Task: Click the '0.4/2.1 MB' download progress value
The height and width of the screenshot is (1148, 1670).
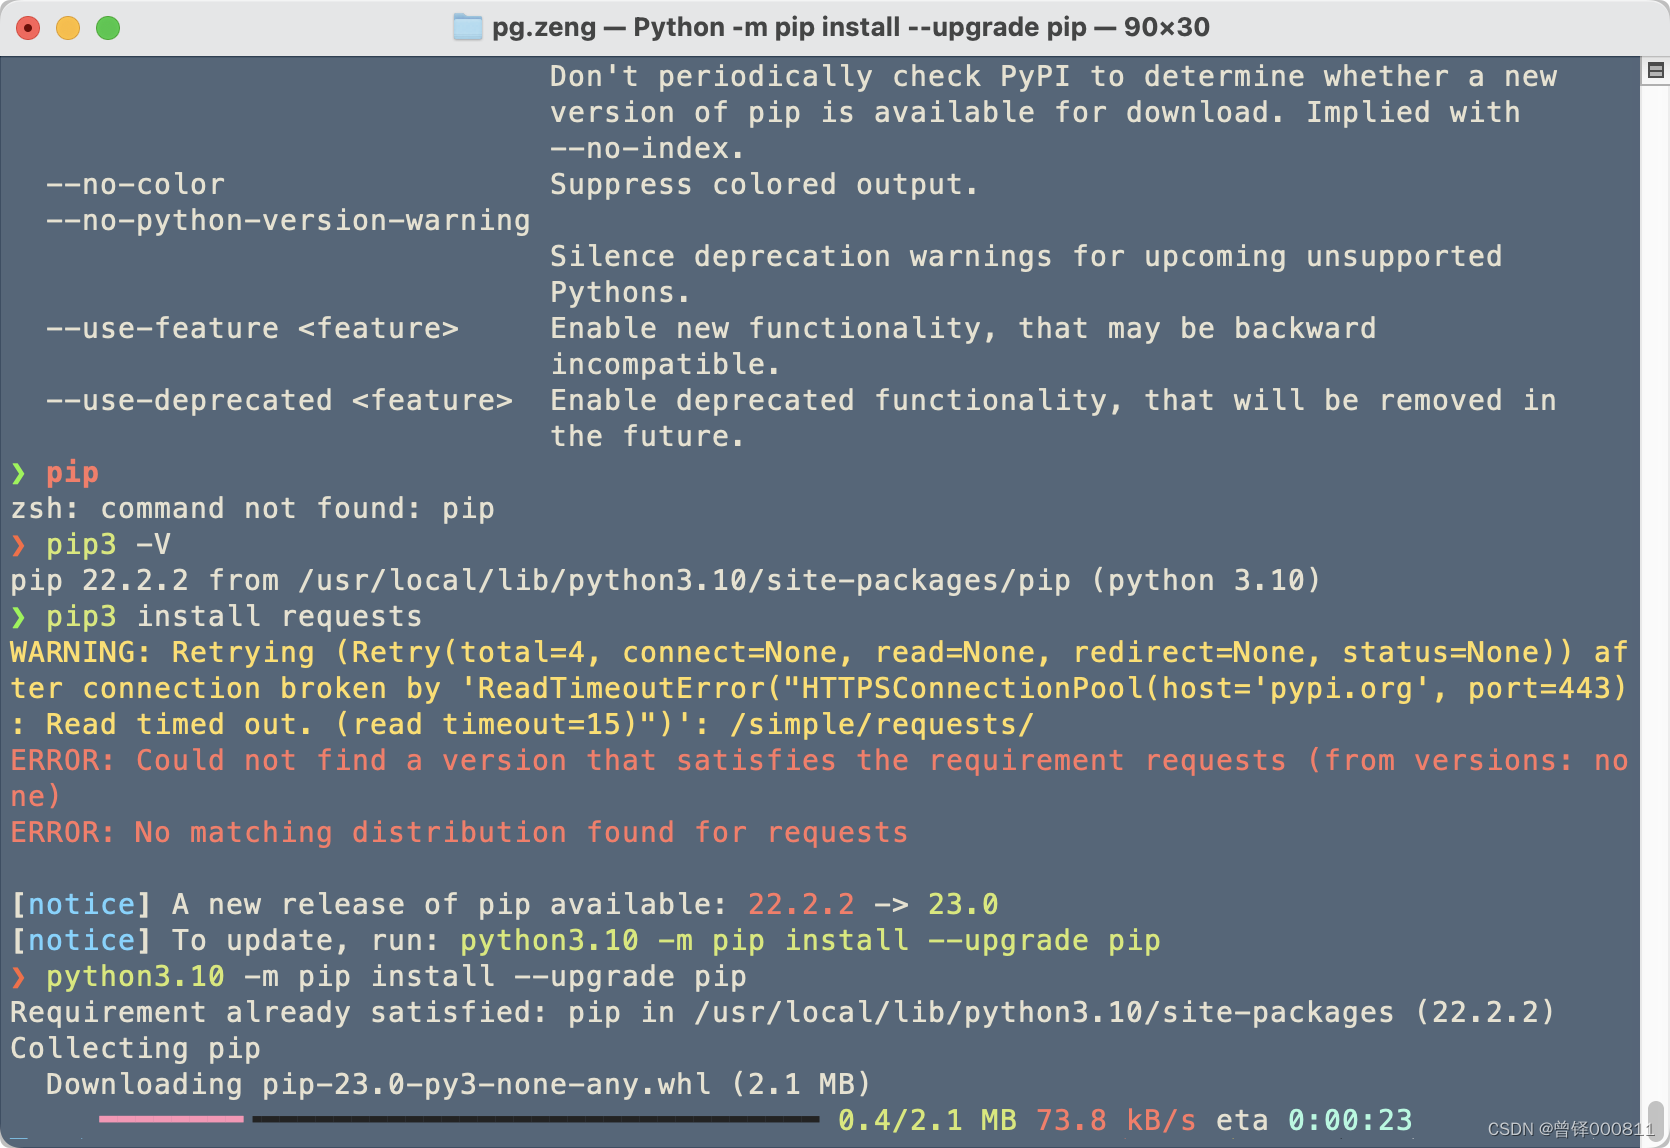Action: click(927, 1121)
